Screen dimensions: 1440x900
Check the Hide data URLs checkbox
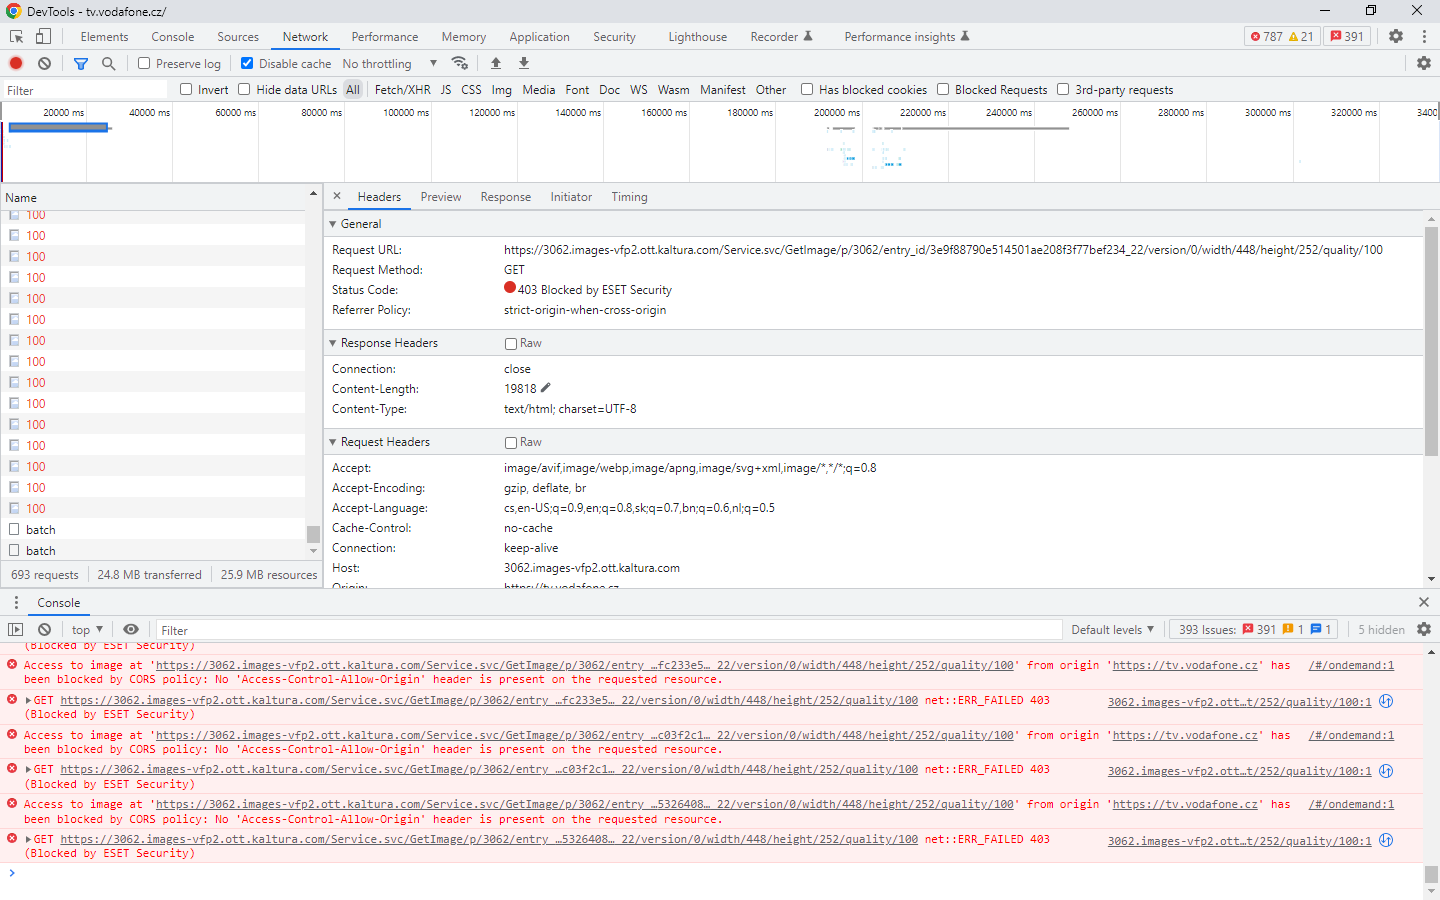pyautogui.click(x=244, y=89)
